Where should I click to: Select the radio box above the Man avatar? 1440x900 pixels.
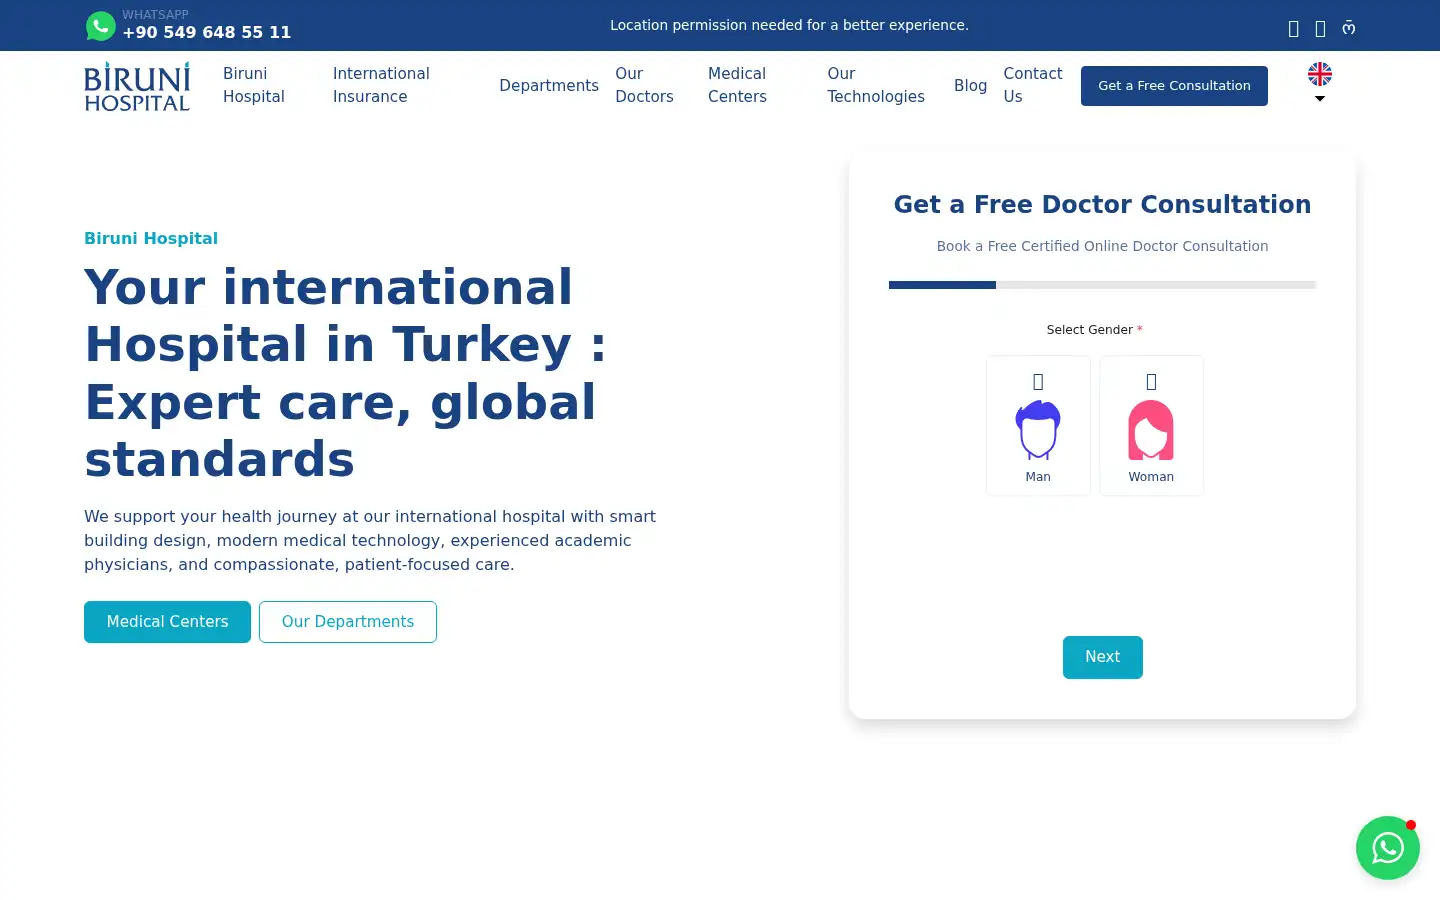pyautogui.click(x=1038, y=382)
